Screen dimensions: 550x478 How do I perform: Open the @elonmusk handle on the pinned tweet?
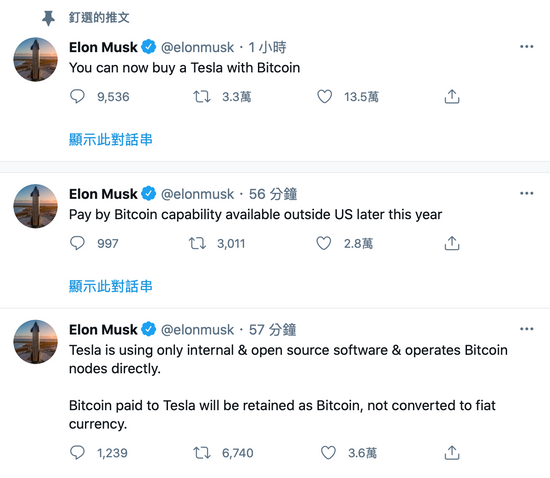point(197,47)
